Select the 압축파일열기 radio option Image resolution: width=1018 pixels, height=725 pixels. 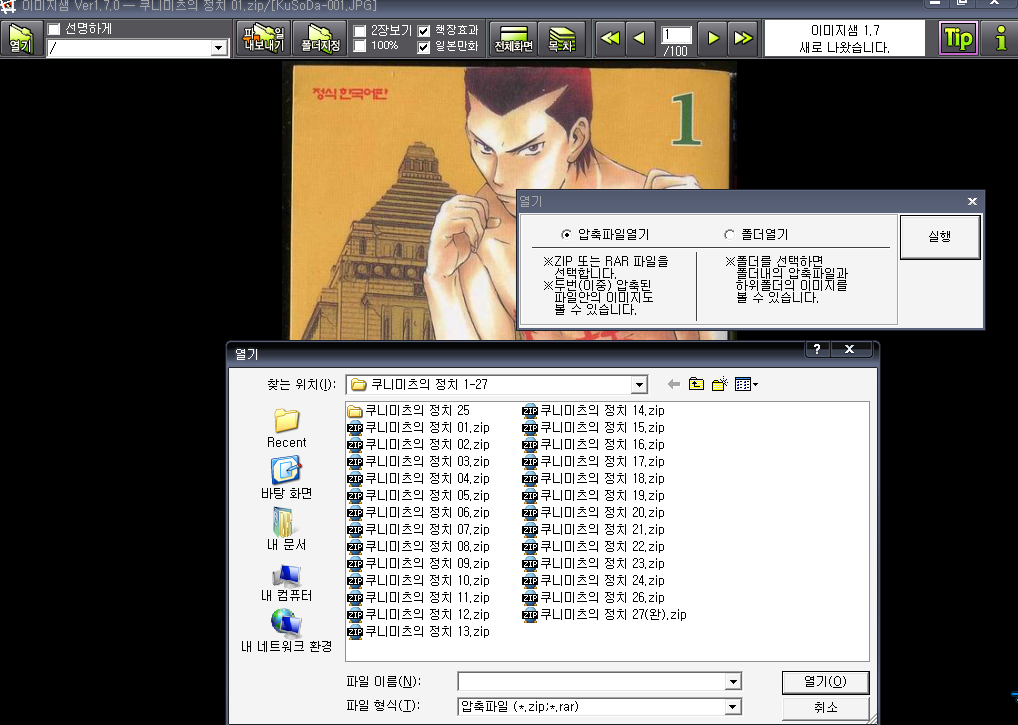(566, 234)
